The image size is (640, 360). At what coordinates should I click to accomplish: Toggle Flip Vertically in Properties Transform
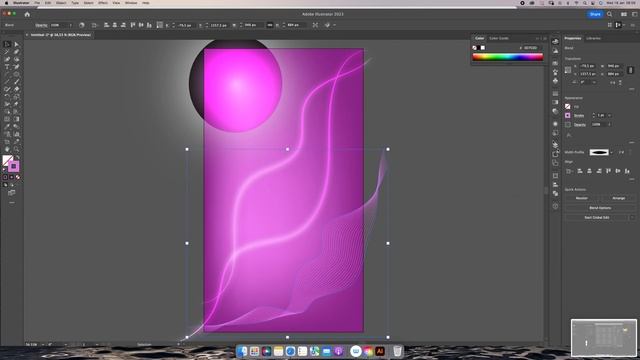[x=620, y=83]
